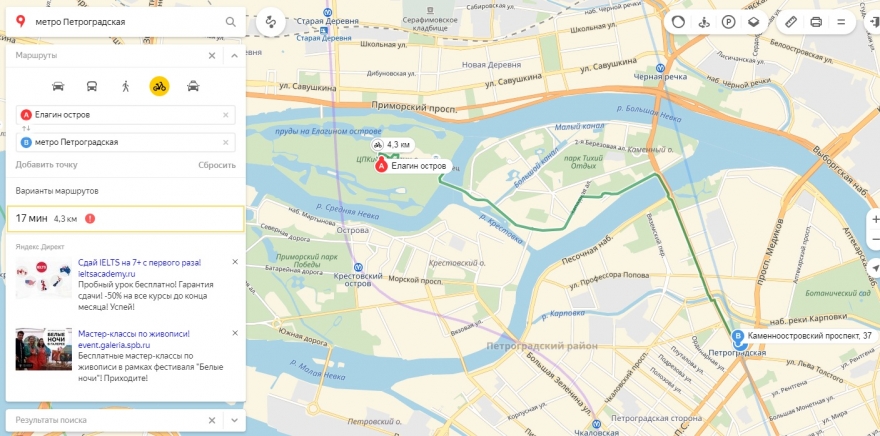This screenshot has height=436, width=880.
Task: Select the car route mode icon
Action: (x=58, y=86)
